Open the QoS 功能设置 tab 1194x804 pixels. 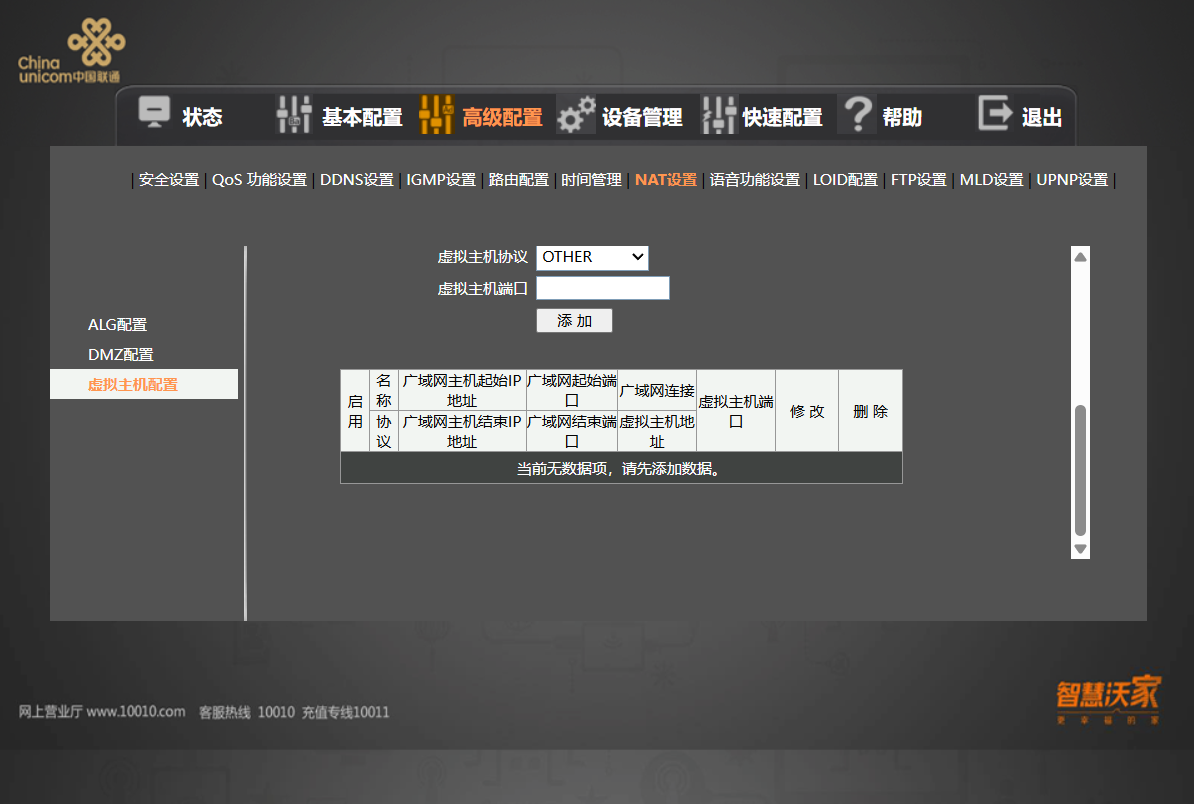tap(259, 180)
